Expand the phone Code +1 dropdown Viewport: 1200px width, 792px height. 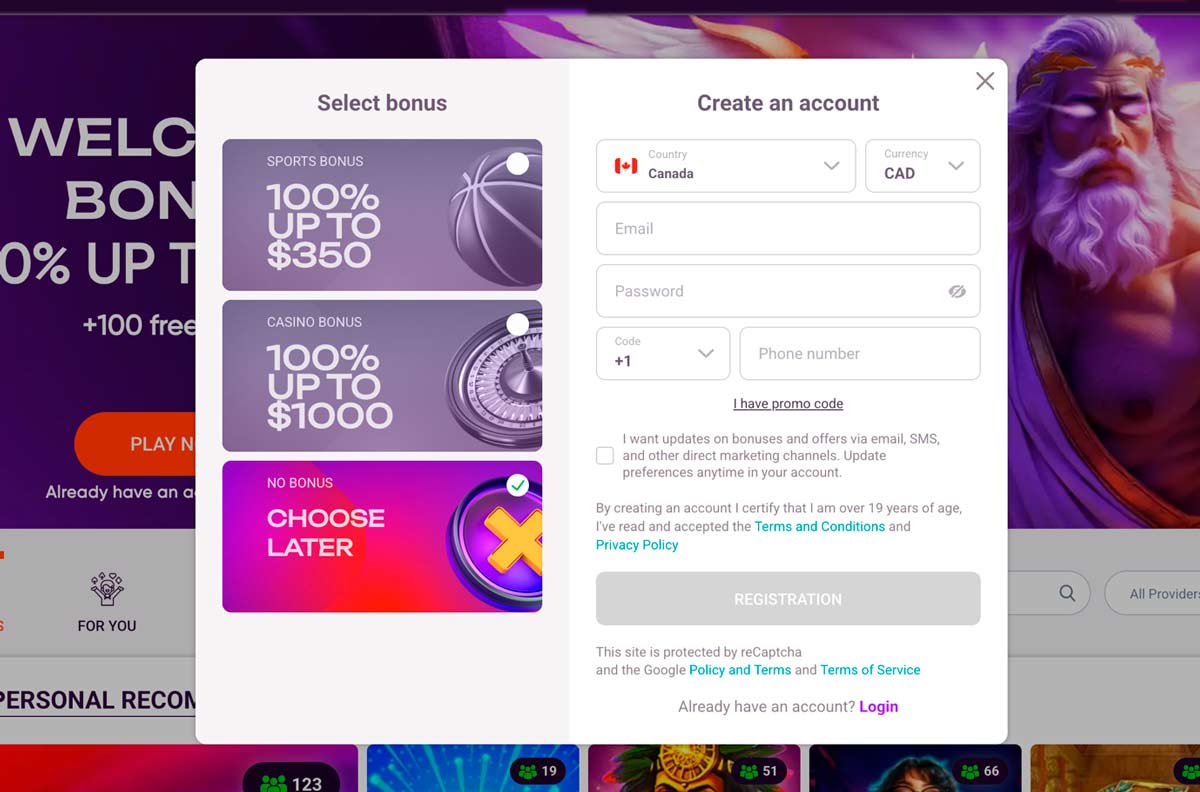pos(663,353)
